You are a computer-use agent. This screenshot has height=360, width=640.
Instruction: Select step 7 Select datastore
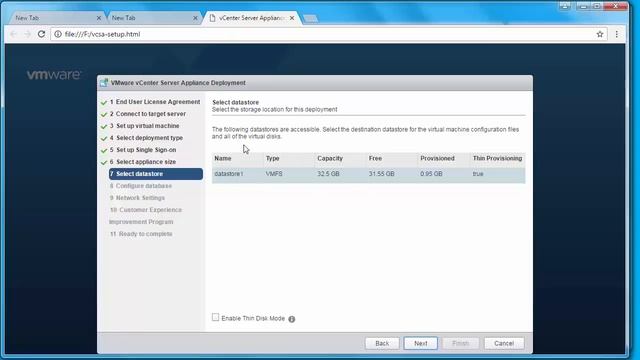pos(156,174)
